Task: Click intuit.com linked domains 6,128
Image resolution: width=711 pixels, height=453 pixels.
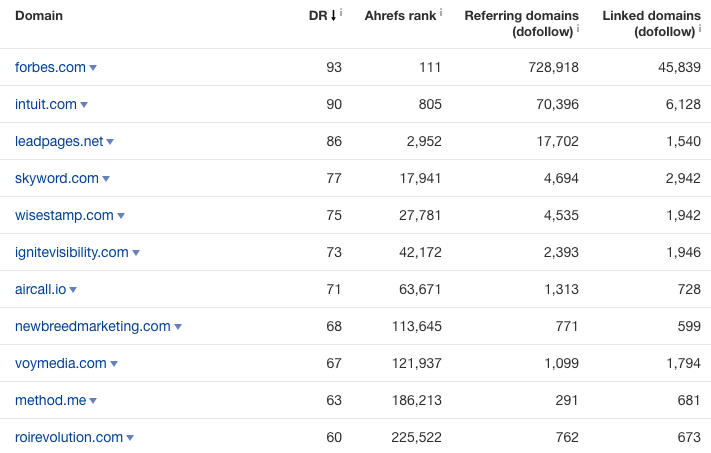Action: click(683, 104)
